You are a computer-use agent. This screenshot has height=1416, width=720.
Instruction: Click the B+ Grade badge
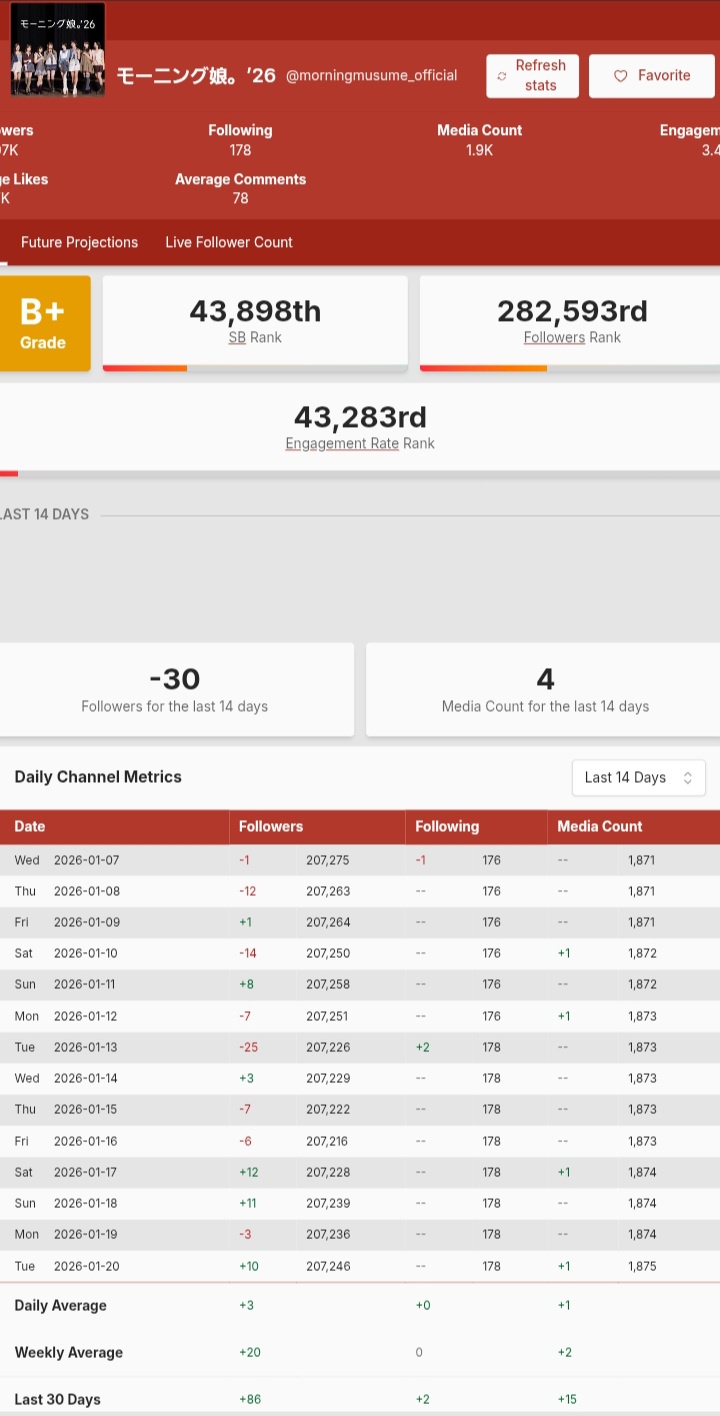pos(43,323)
